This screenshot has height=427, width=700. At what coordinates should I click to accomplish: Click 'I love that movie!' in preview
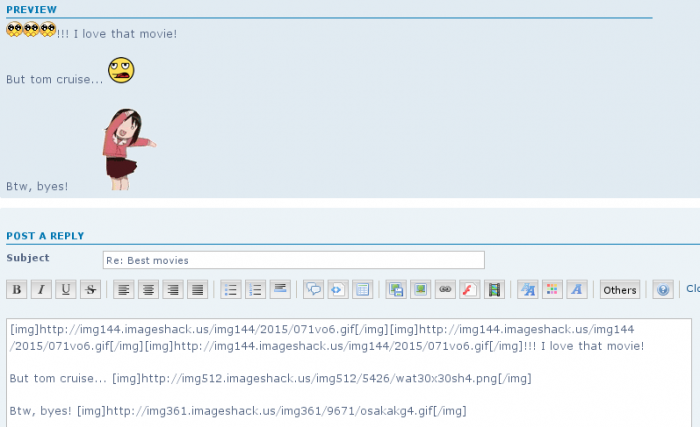click(125, 34)
